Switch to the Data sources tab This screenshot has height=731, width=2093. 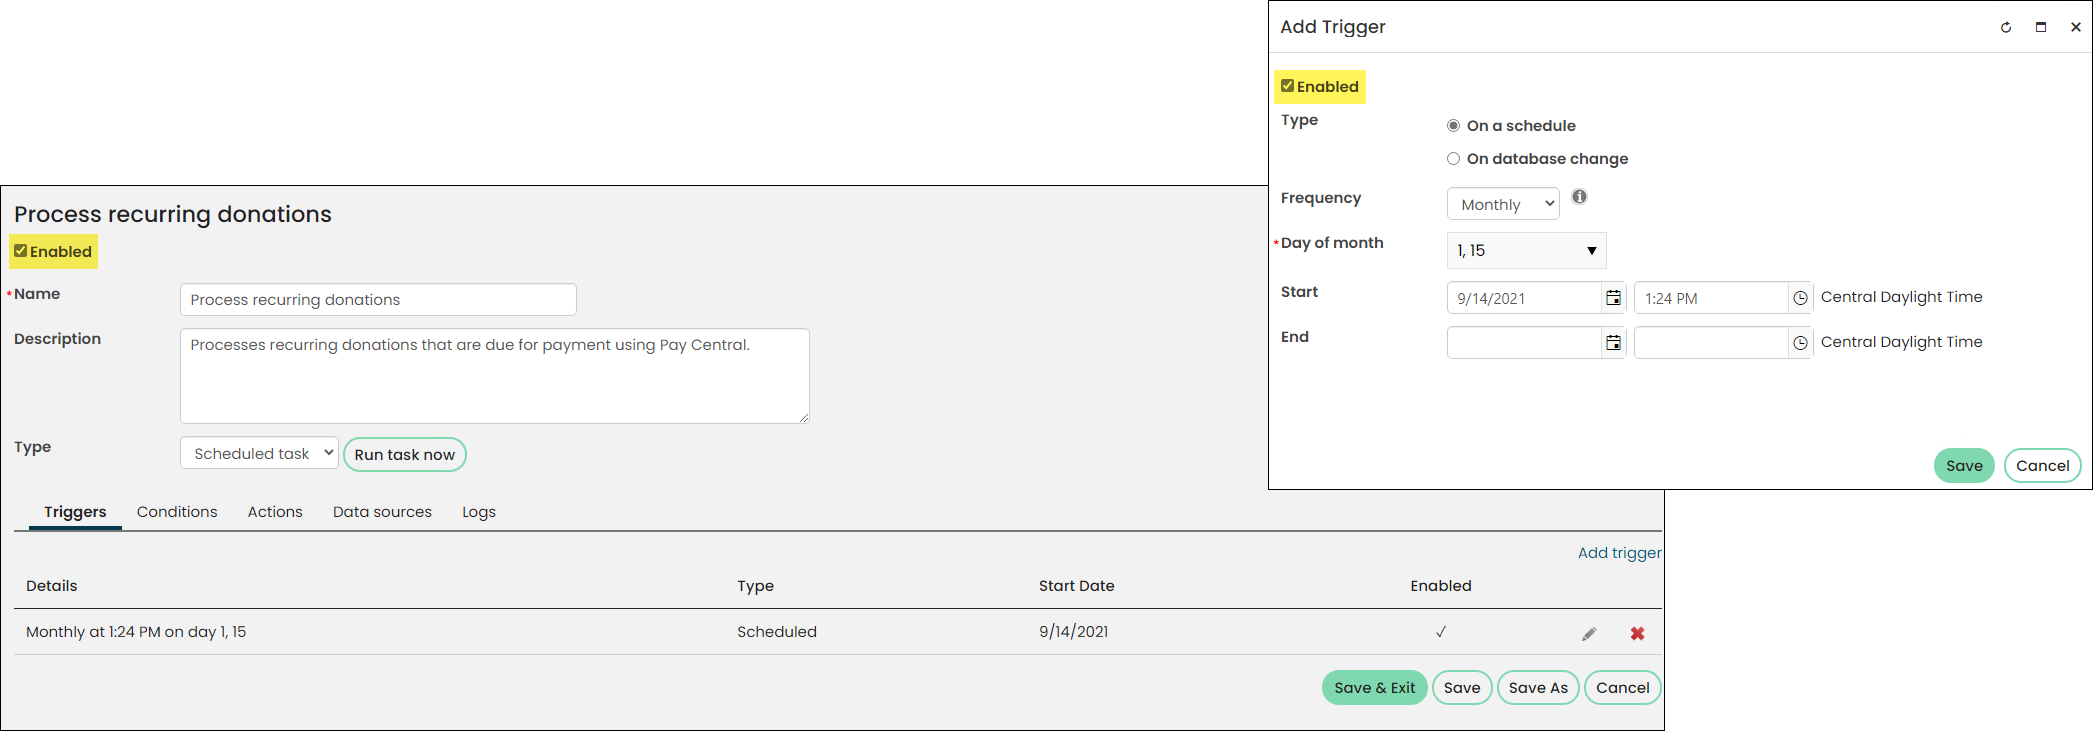pos(382,512)
